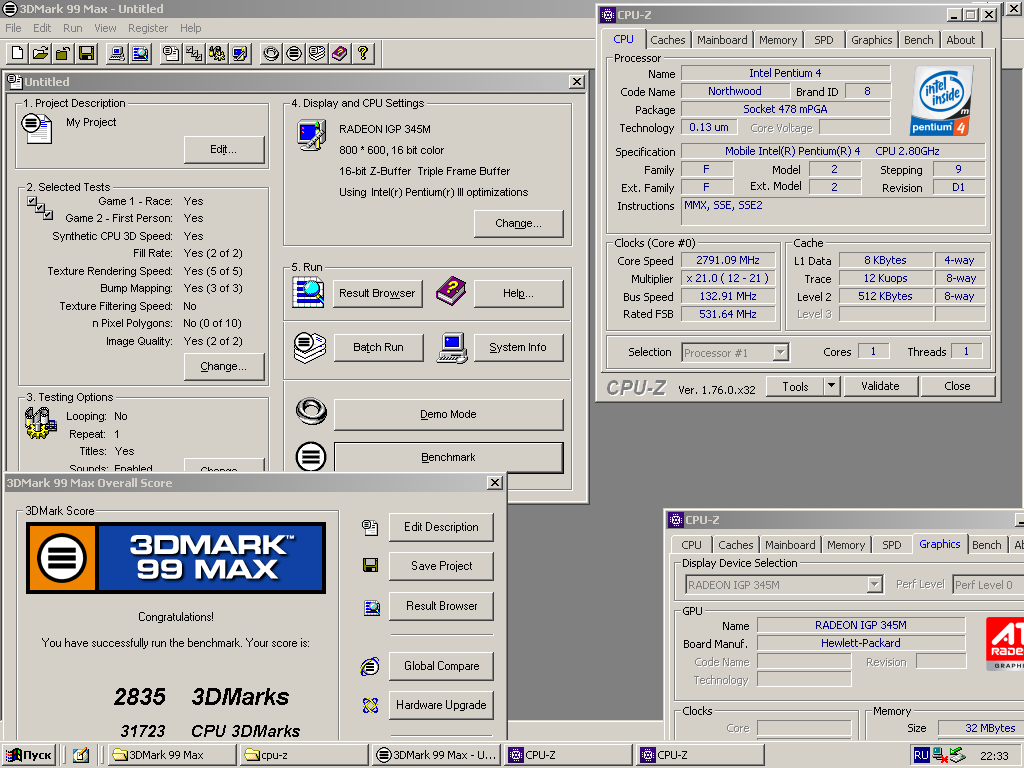1024x768 pixels.
Task: Click the Open project folder toolbar icon
Action: pos(40,53)
